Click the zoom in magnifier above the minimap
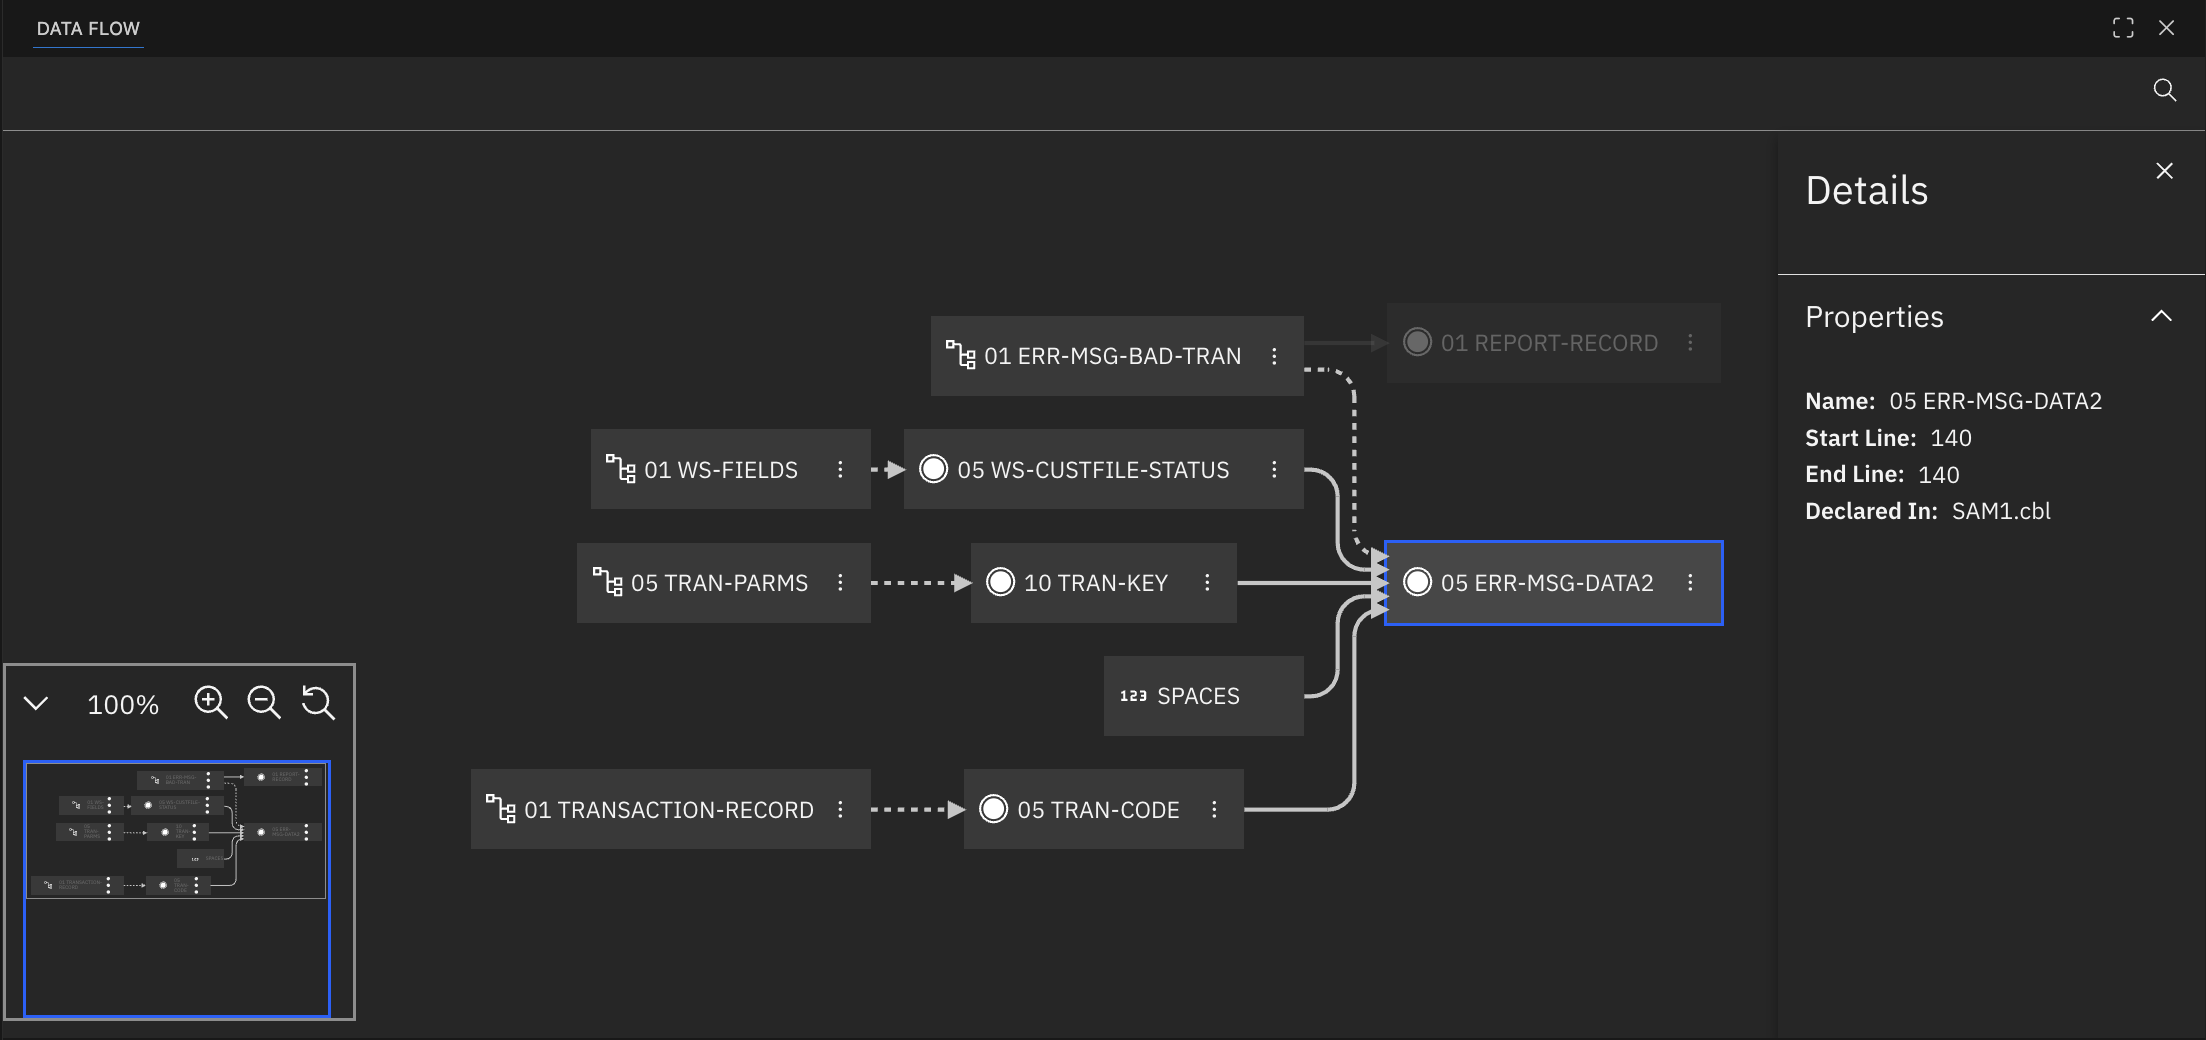 [x=211, y=703]
